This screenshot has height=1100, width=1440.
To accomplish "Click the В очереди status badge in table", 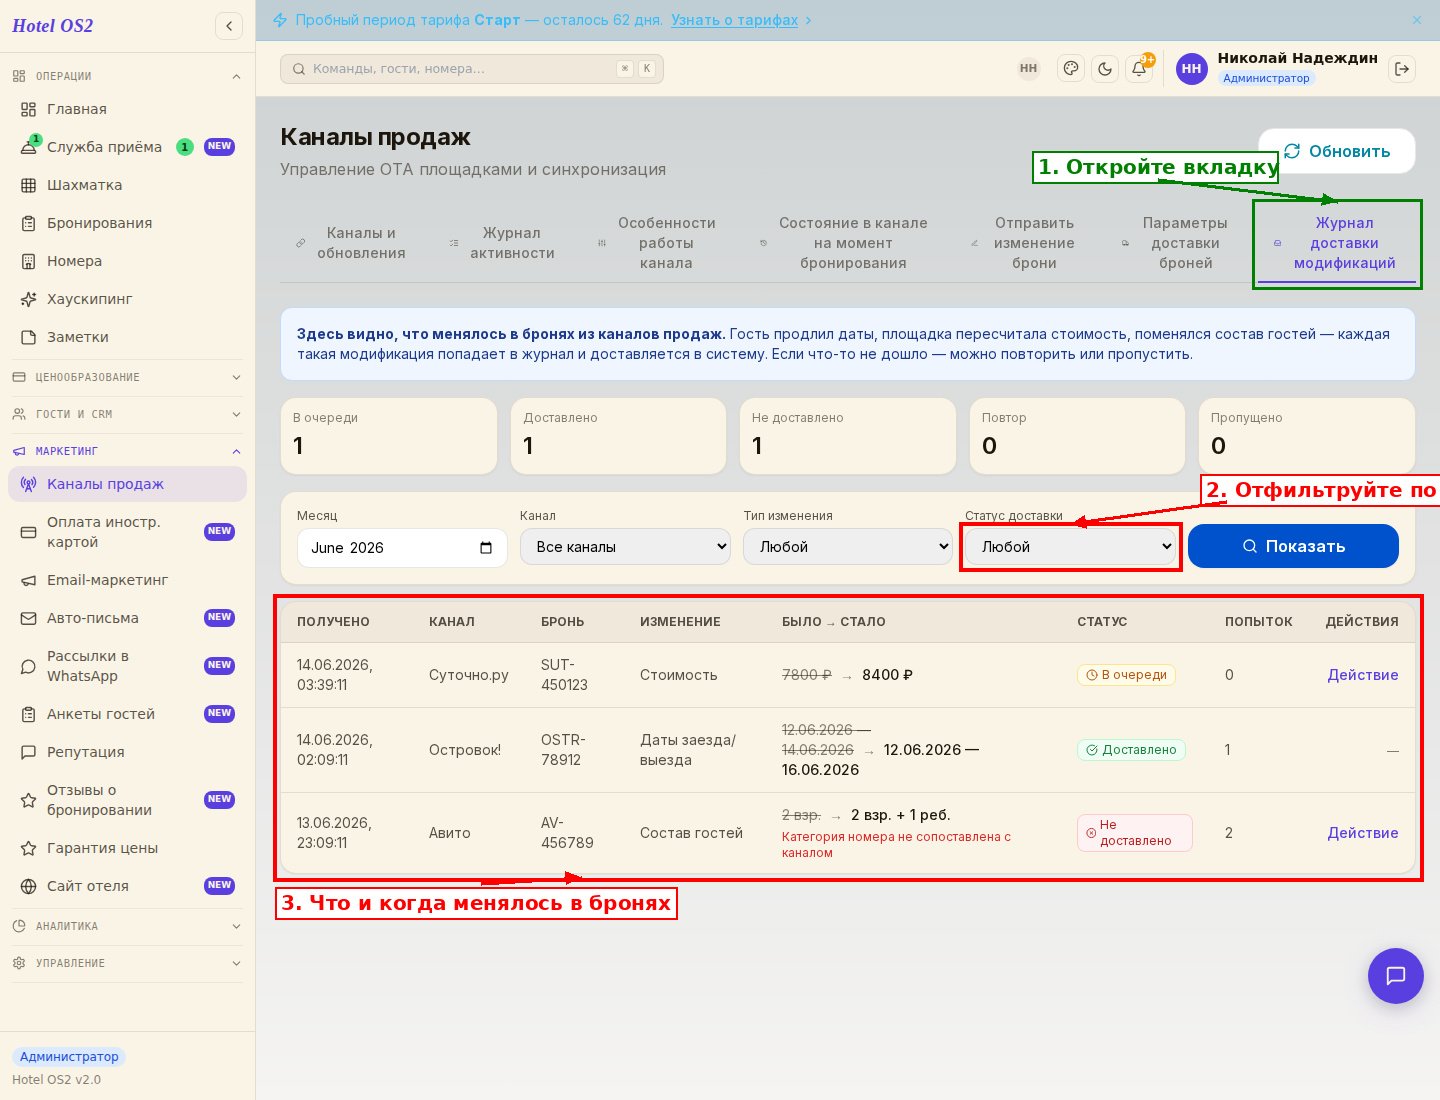I will [x=1126, y=675].
